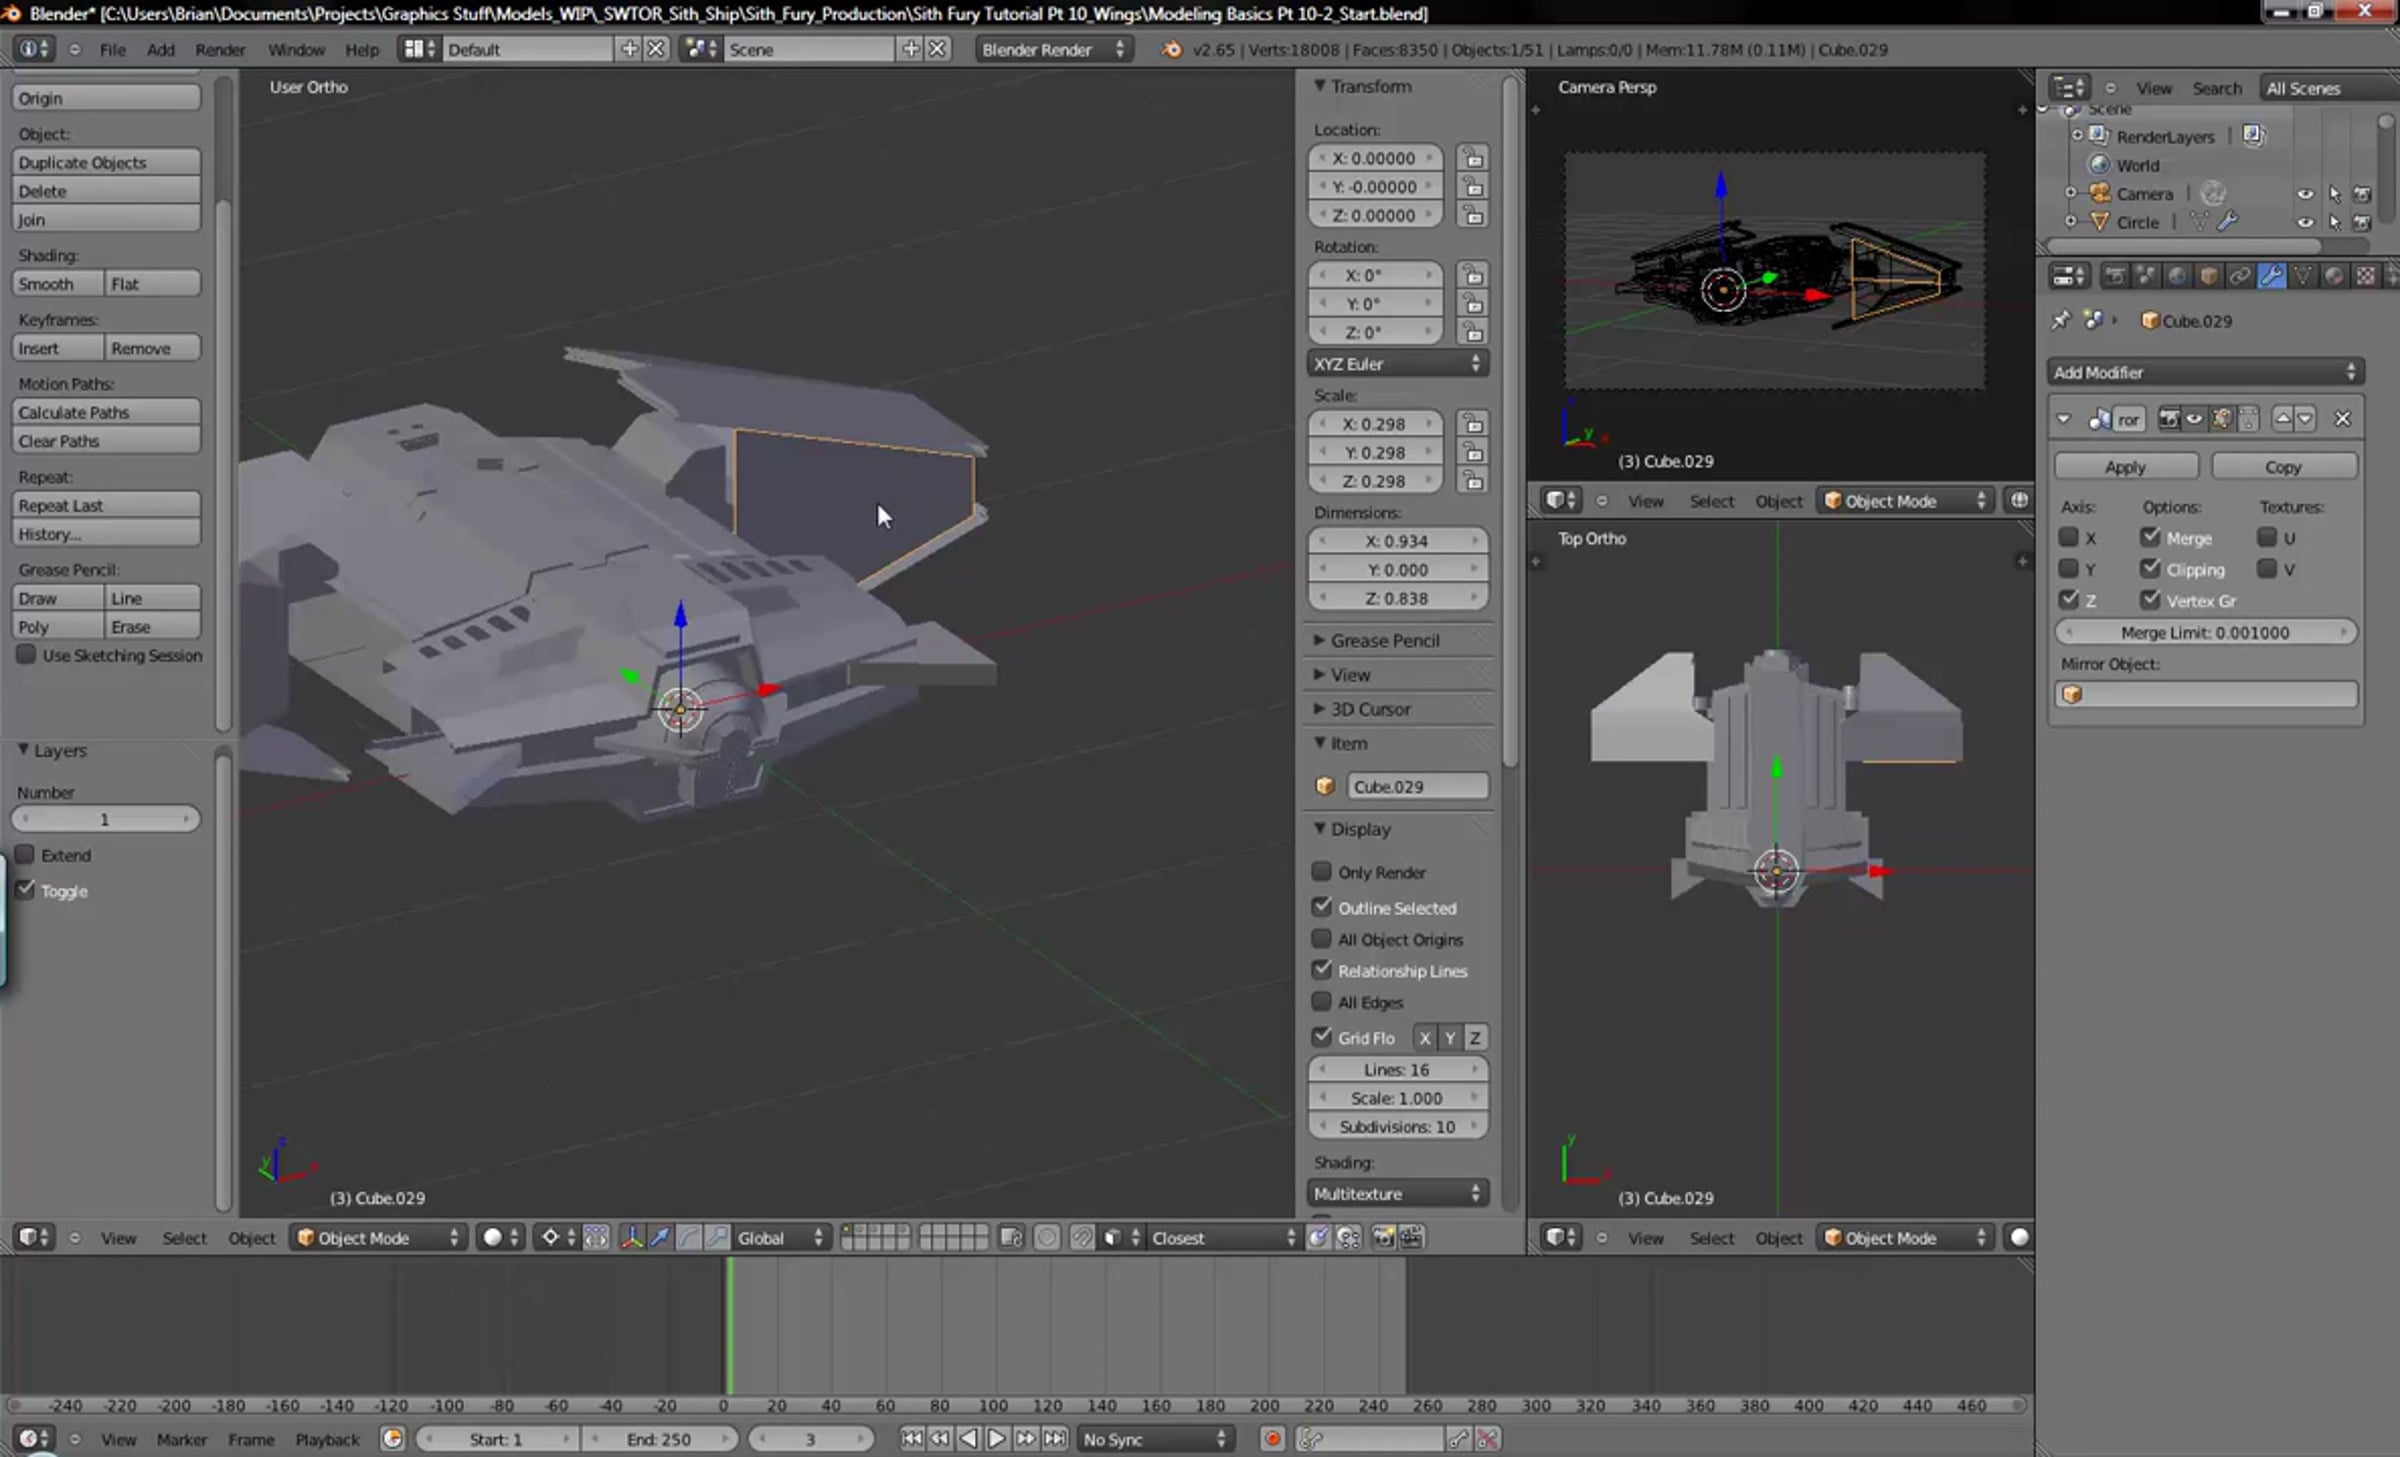The width and height of the screenshot is (2400, 1457).
Task: Click Apply on the Mirror modifier
Action: [x=2125, y=467]
